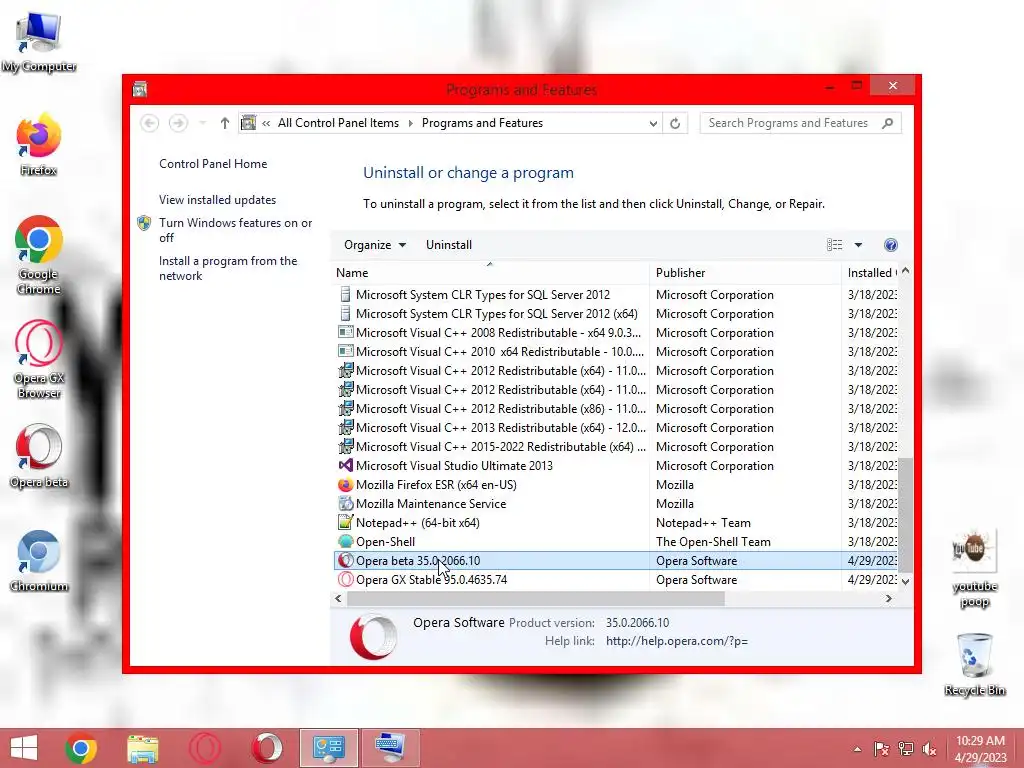The width and height of the screenshot is (1024, 768).
Task: Go back in Programs and Features
Action: (150, 123)
